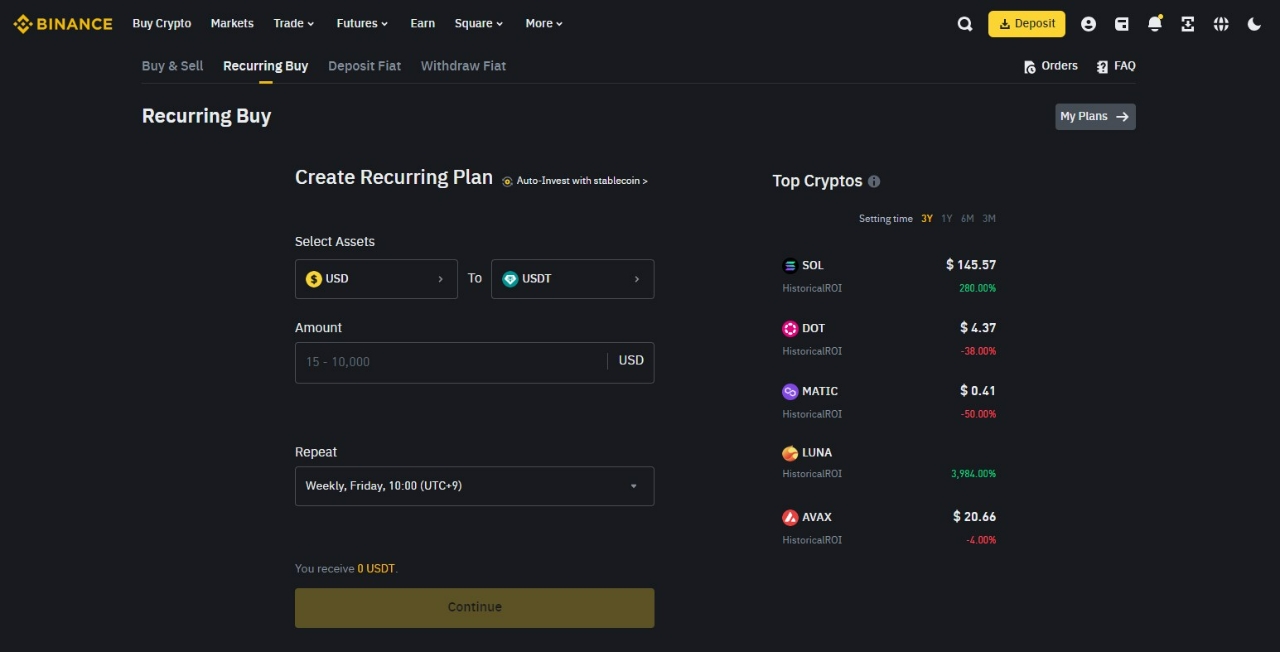This screenshot has height=652, width=1280.
Task: Switch to the Withdraw Fiat tab
Action: (463, 66)
